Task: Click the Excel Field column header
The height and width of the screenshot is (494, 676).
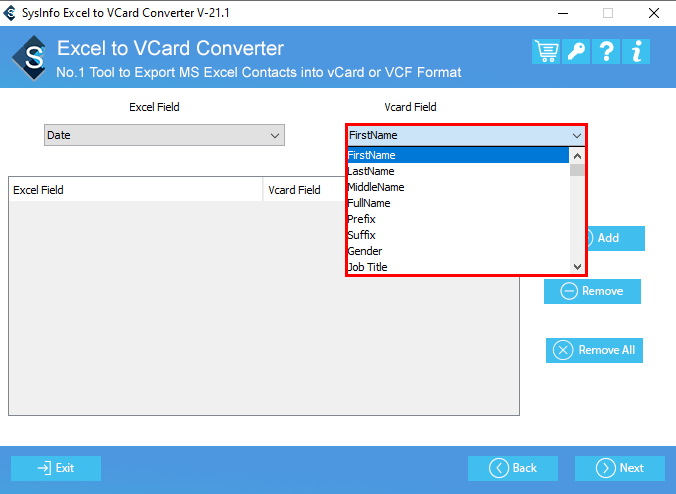Action: coord(136,190)
